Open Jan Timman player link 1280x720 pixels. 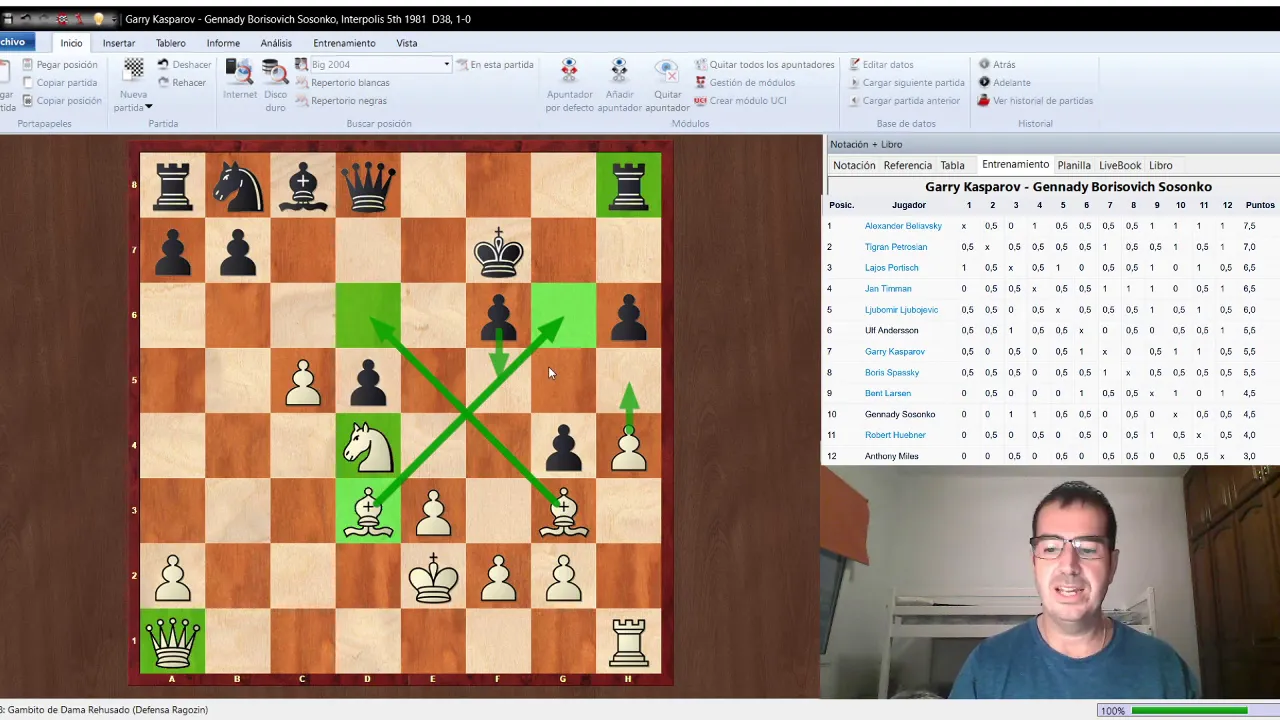tap(888, 289)
